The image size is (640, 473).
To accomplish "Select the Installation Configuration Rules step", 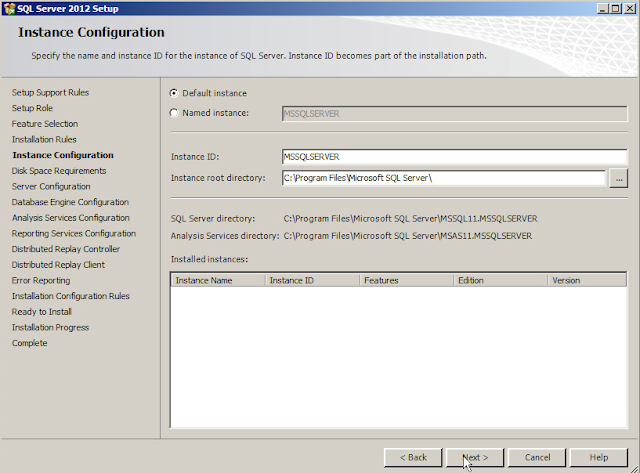I will point(71,296).
